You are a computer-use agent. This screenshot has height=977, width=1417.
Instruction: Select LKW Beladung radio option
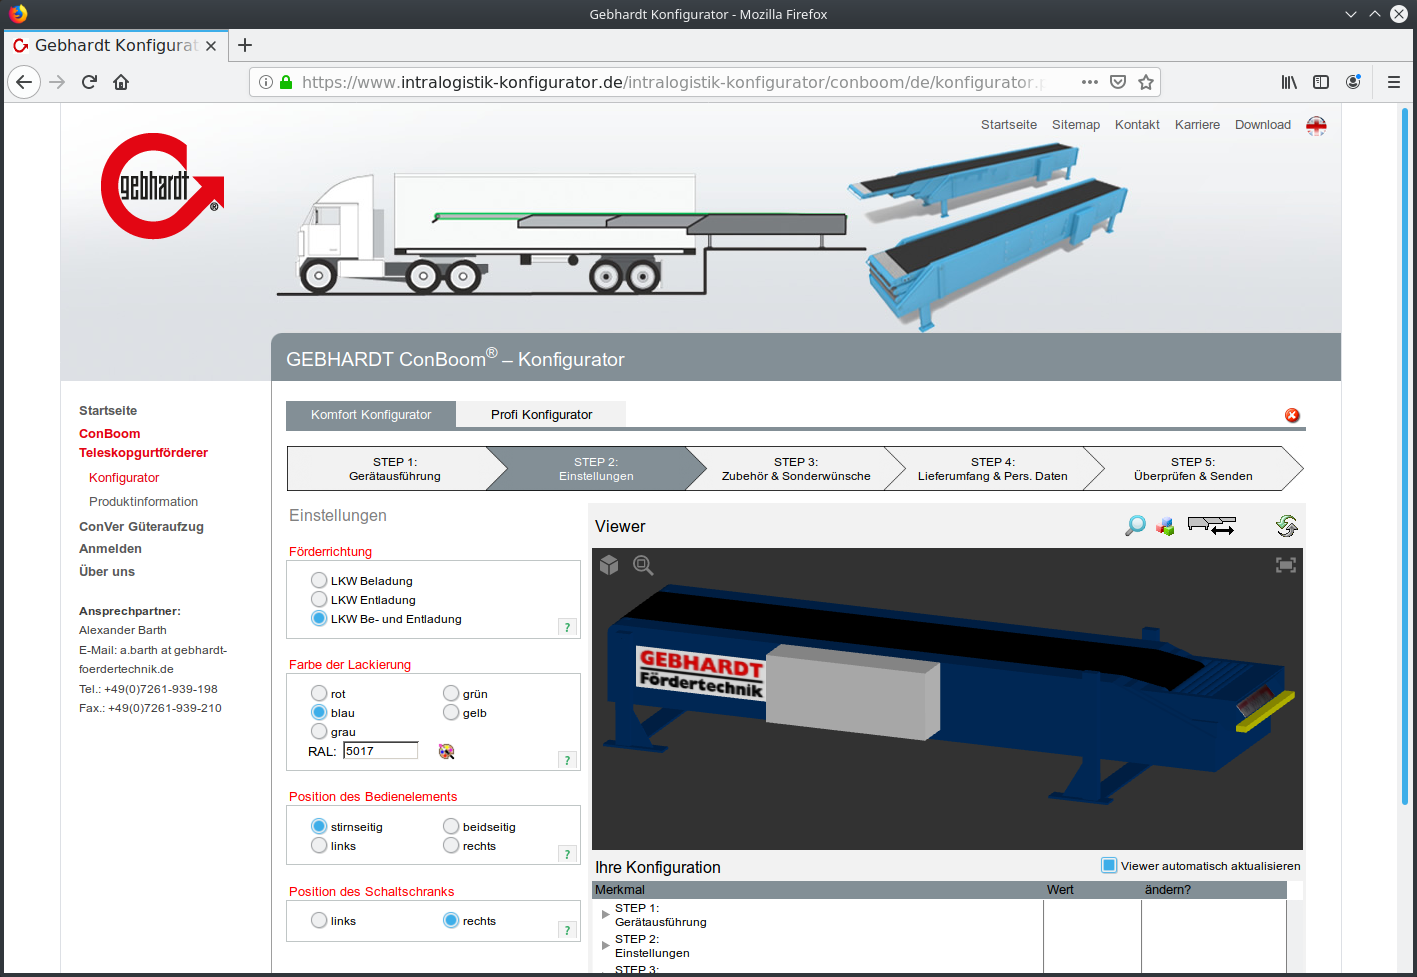pyautogui.click(x=319, y=580)
